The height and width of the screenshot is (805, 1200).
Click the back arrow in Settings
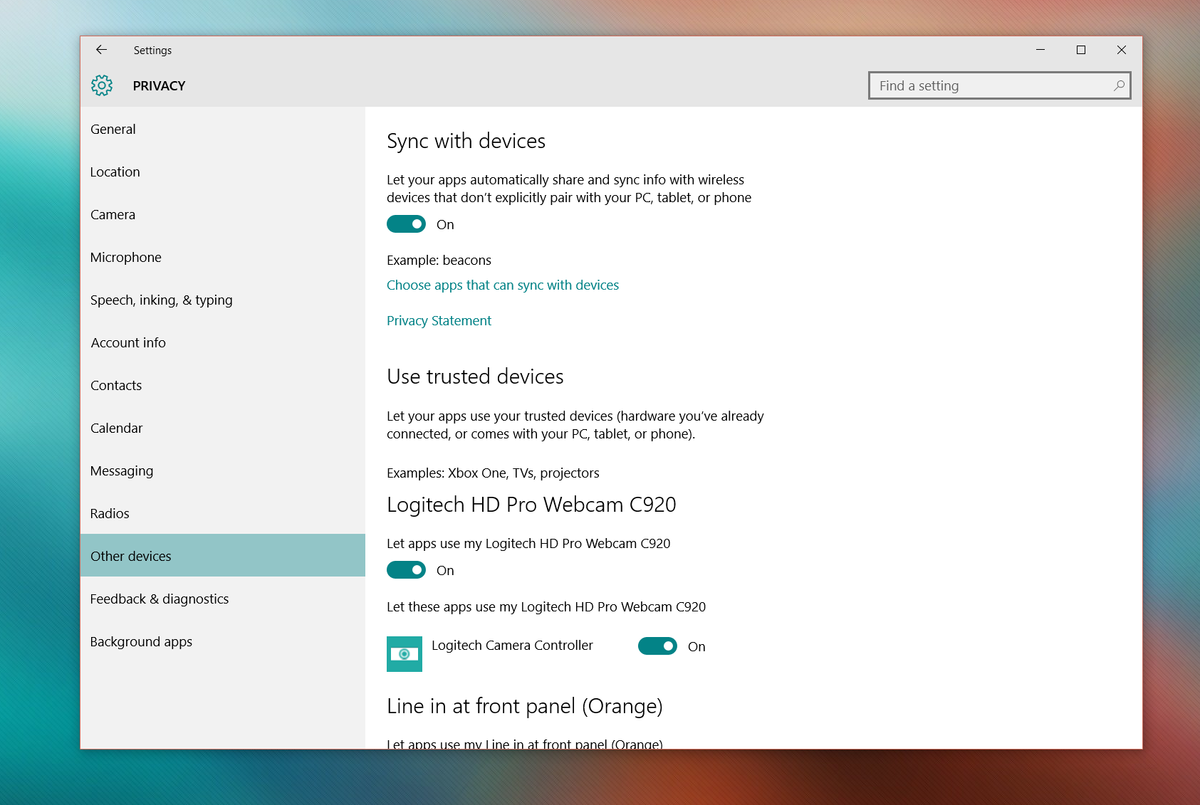[x=101, y=49]
